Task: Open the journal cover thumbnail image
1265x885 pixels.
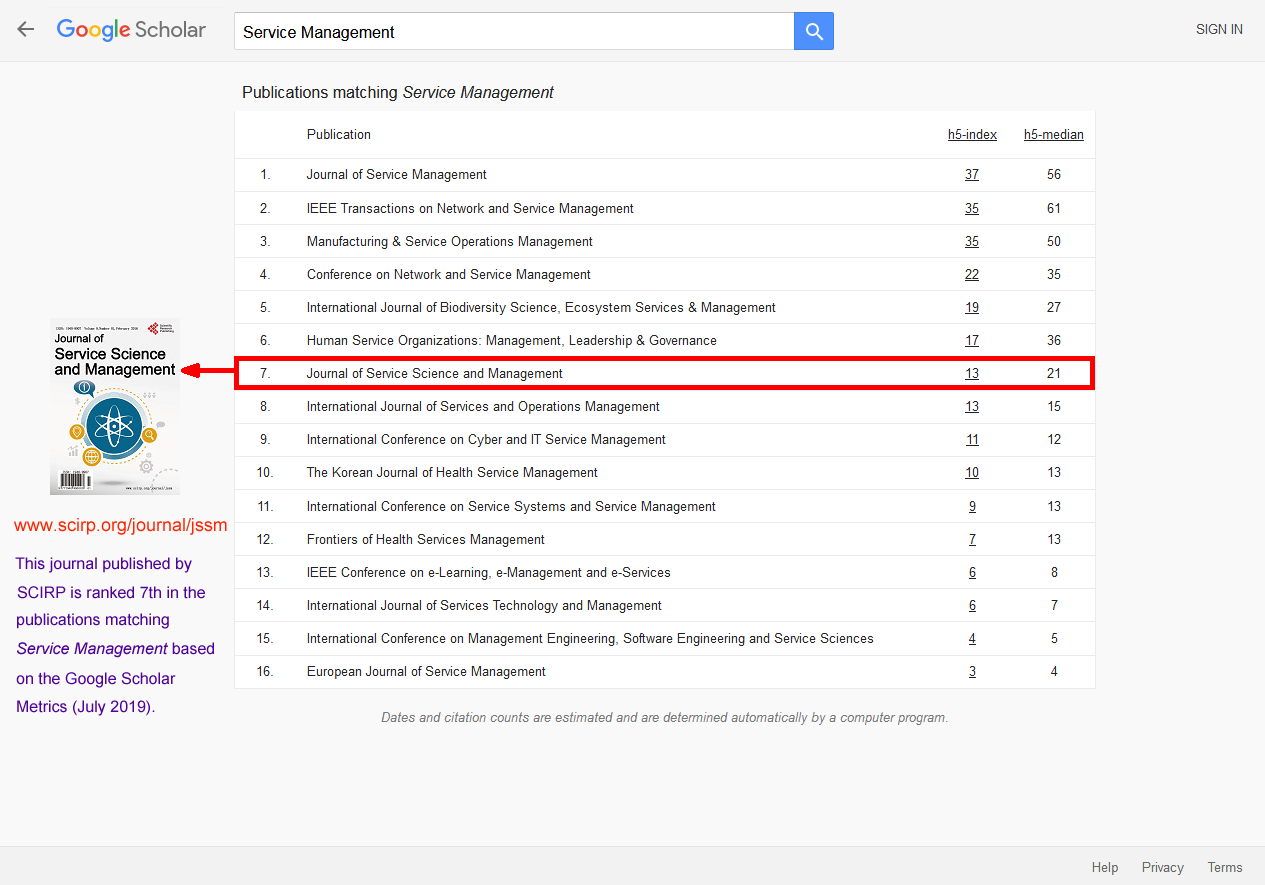Action: click(x=115, y=407)
